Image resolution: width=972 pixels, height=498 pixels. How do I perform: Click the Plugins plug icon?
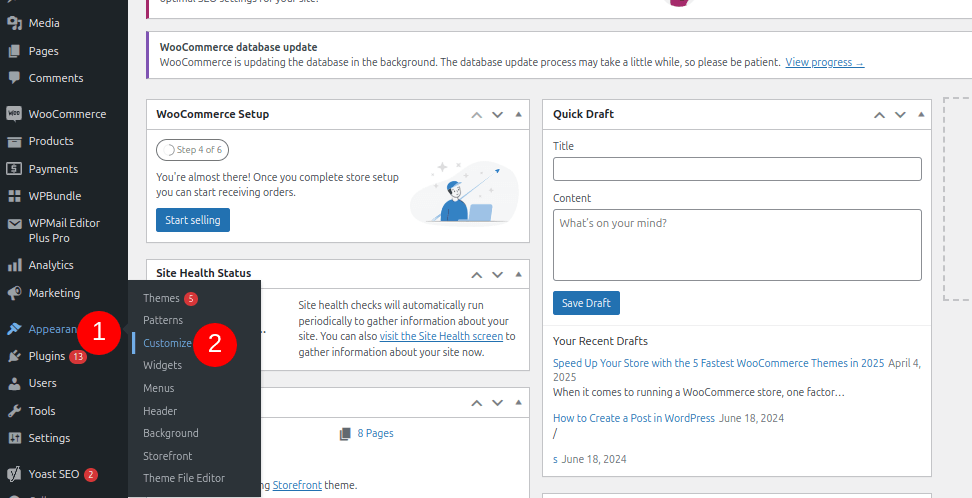(x=14, y=357)
